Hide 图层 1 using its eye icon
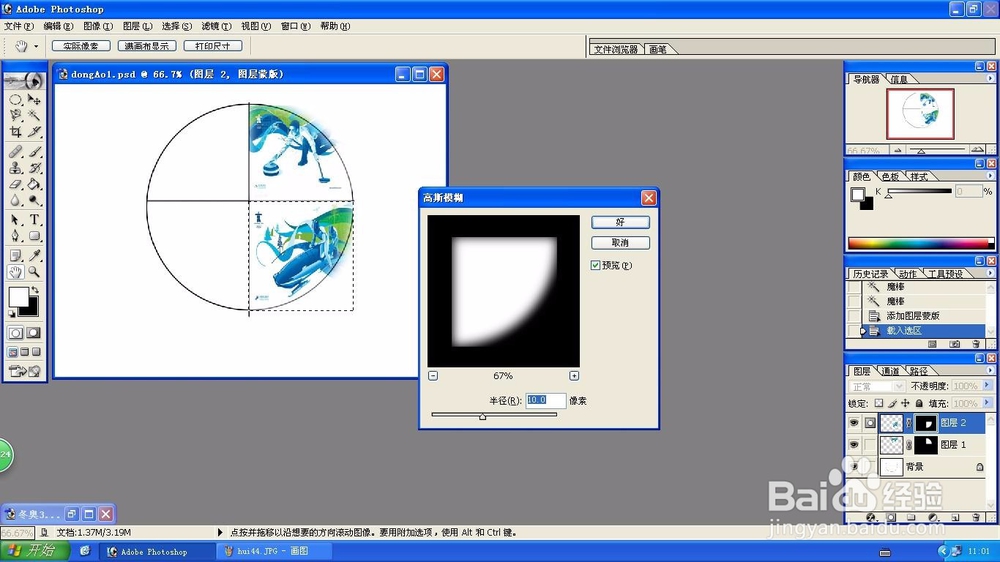Screen dimensions: 1000x562 coord(854,445)
